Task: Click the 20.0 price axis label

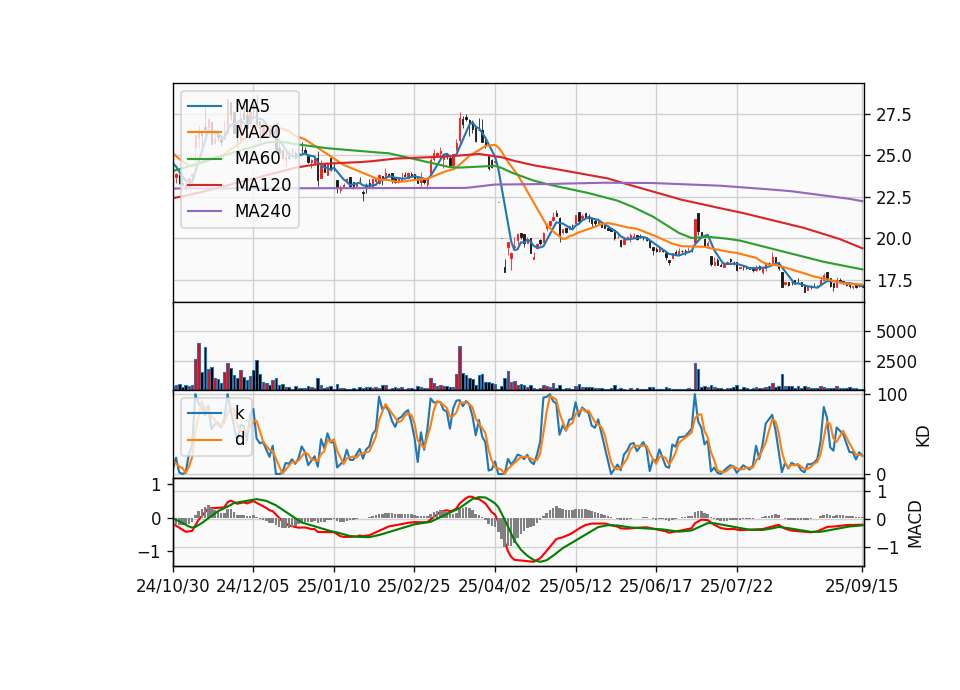Action: [893, 239]
